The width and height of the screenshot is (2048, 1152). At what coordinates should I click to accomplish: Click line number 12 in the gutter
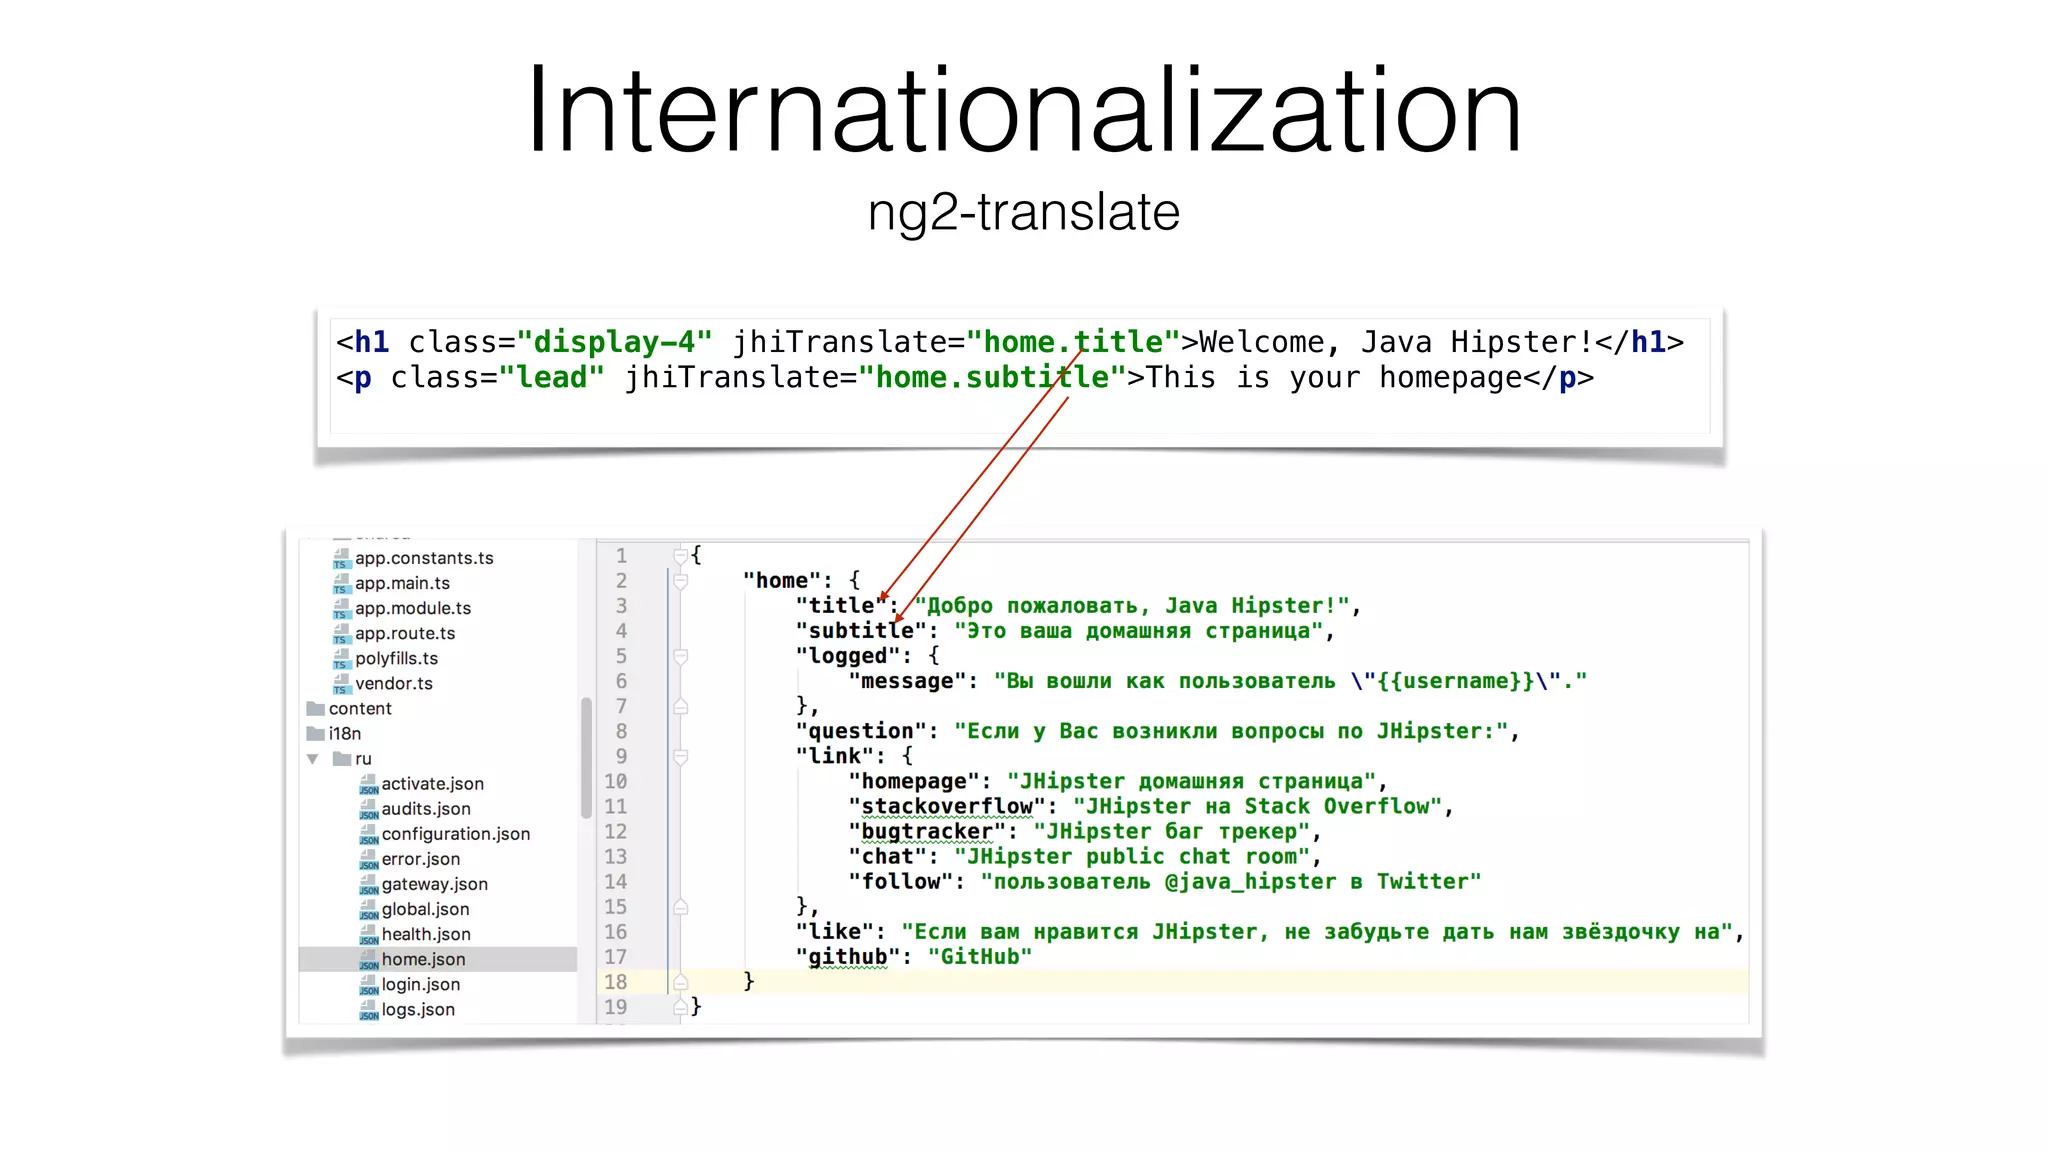[x=616, y=832]
